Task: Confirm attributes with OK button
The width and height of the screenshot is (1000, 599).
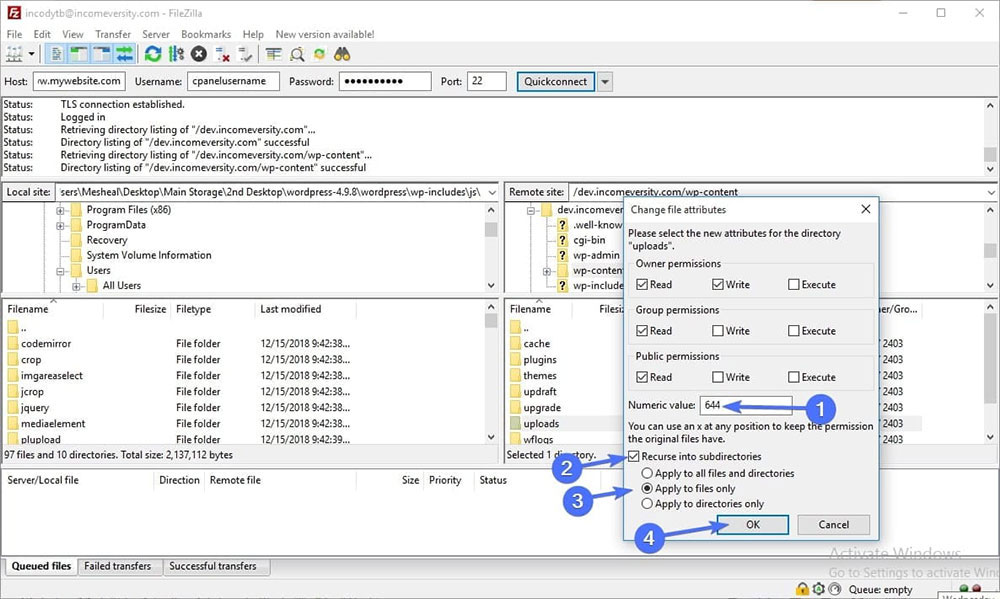Action: (753, 524)
